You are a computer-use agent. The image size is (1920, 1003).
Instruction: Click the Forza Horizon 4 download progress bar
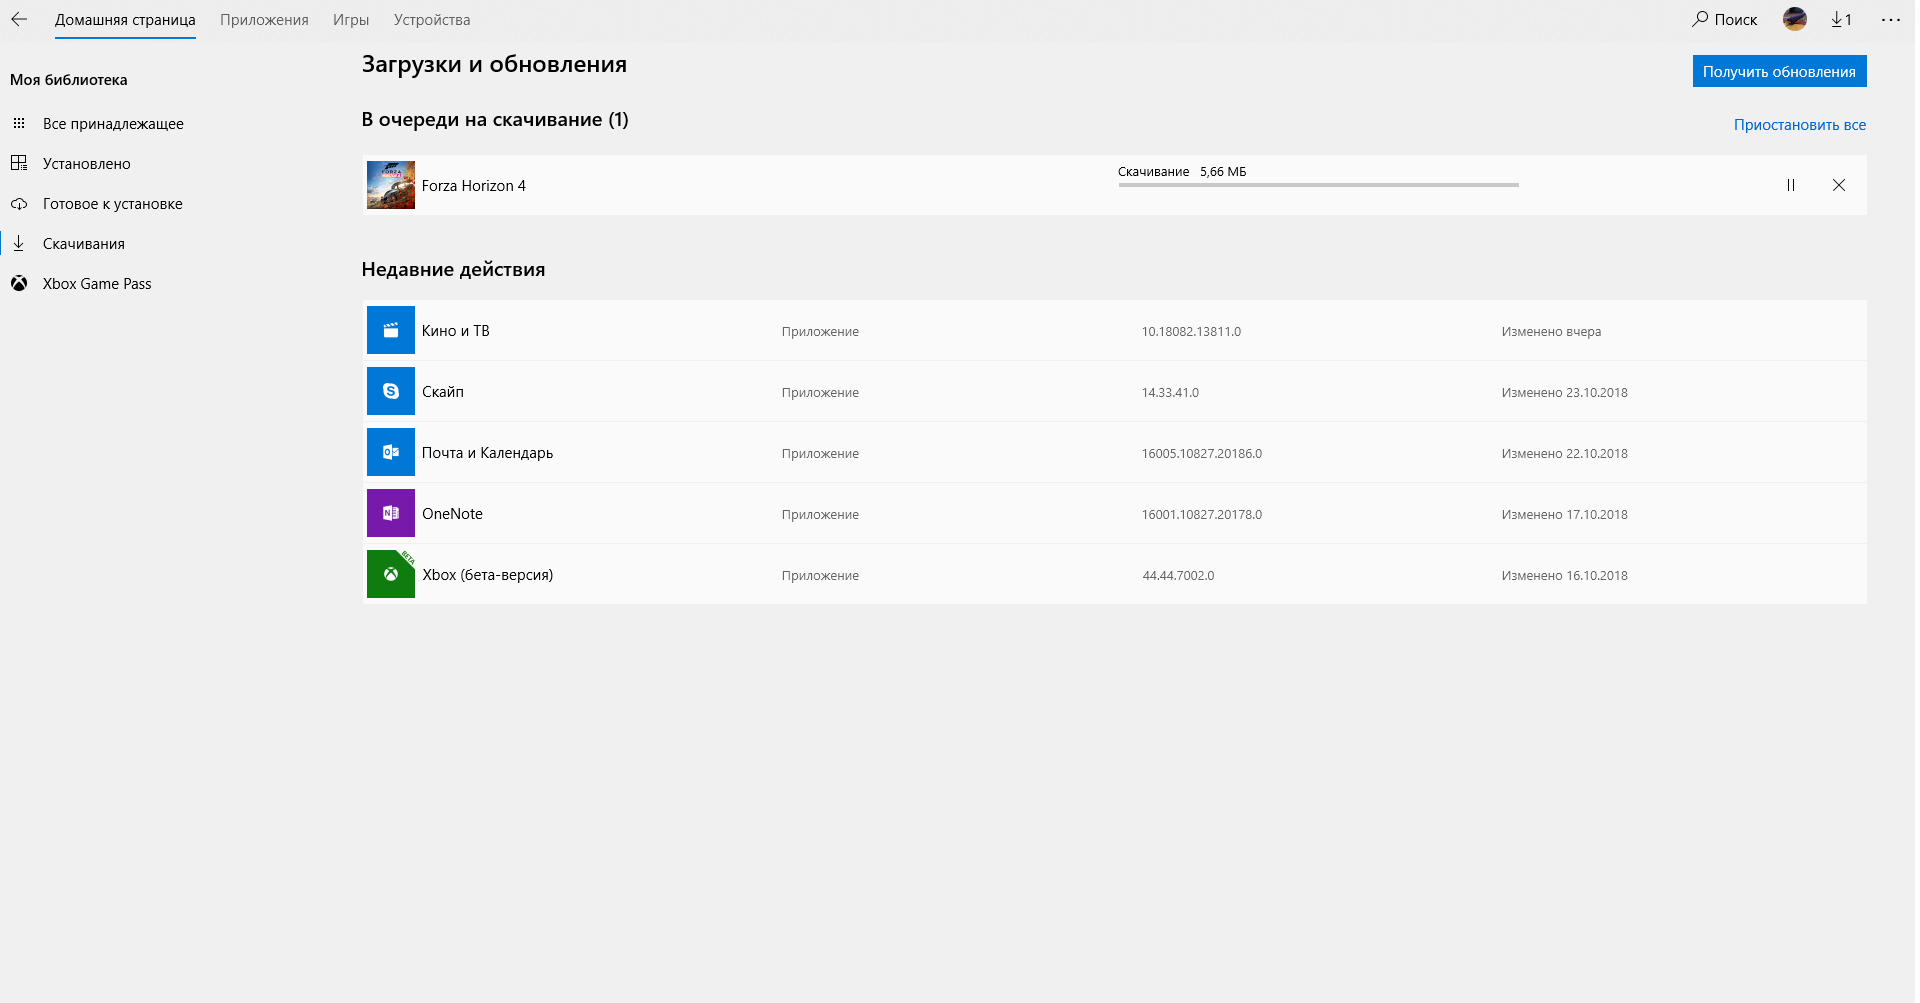1318,185
